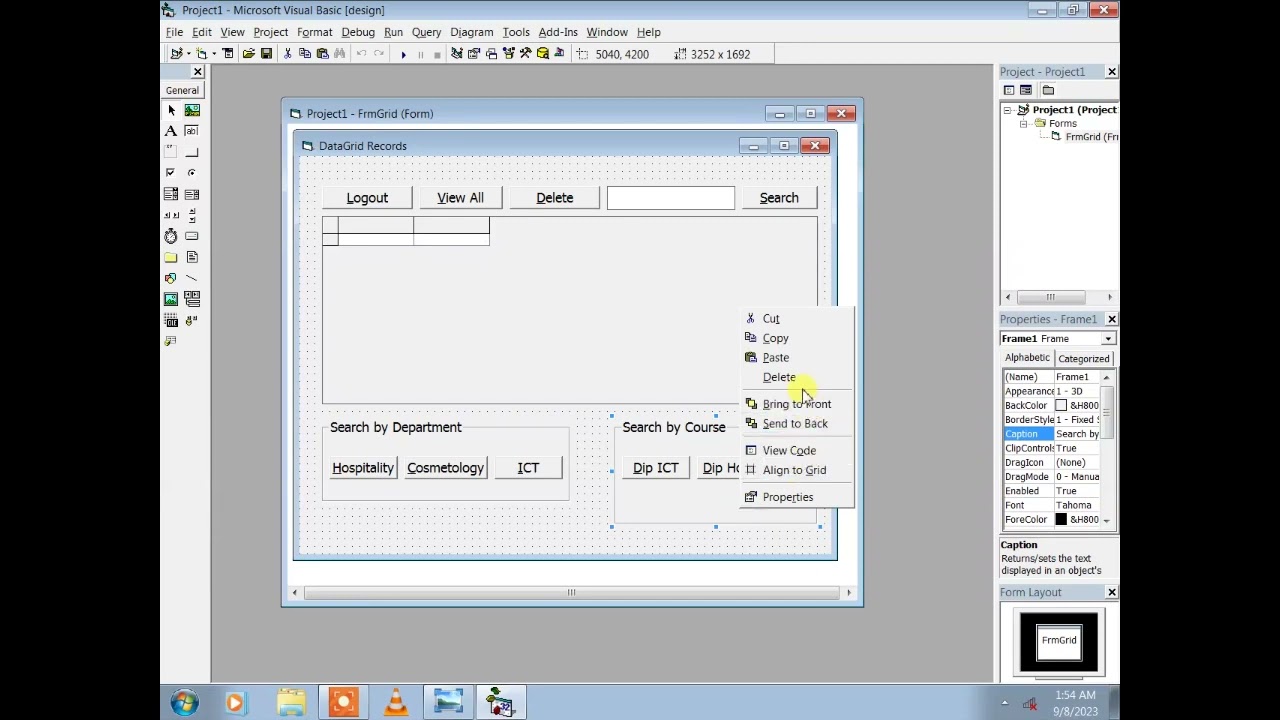Choose Align to Grid in context menu
Viewport: 1280px width, 720px height.
pyautogui.click(x=797, y=470)
